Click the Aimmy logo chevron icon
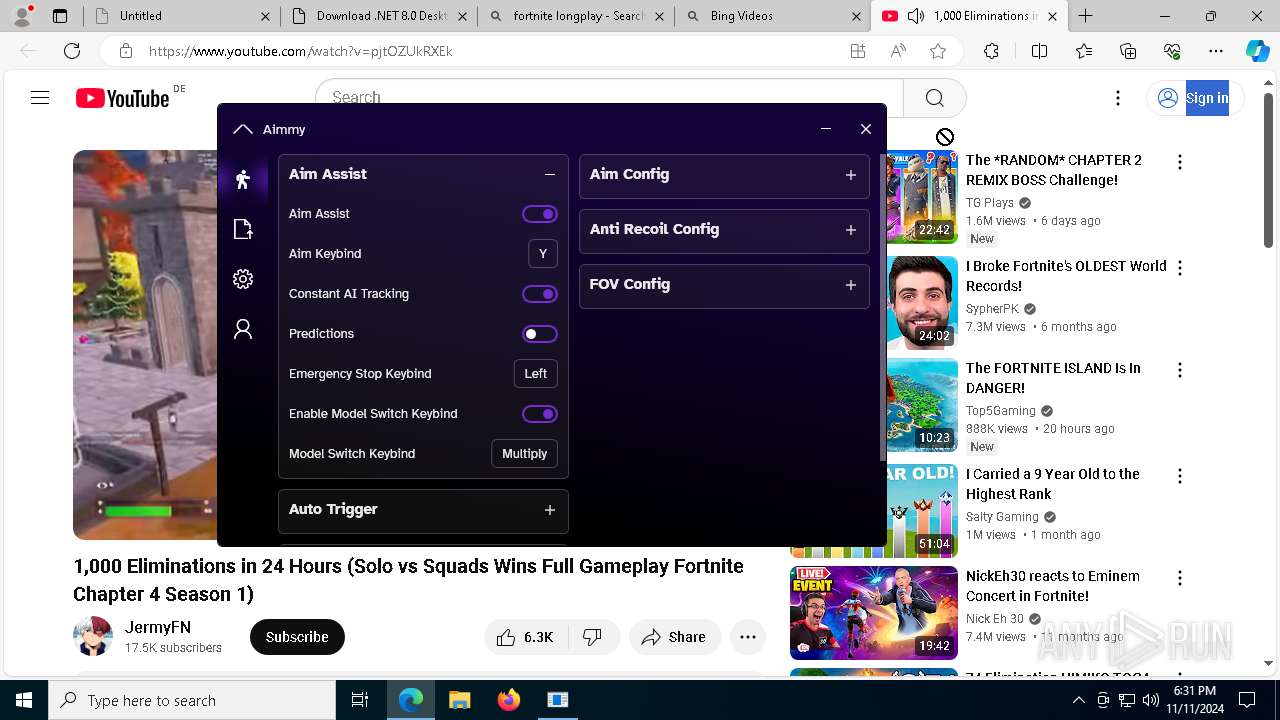The image size is (1280, 720). coord(242,129)
